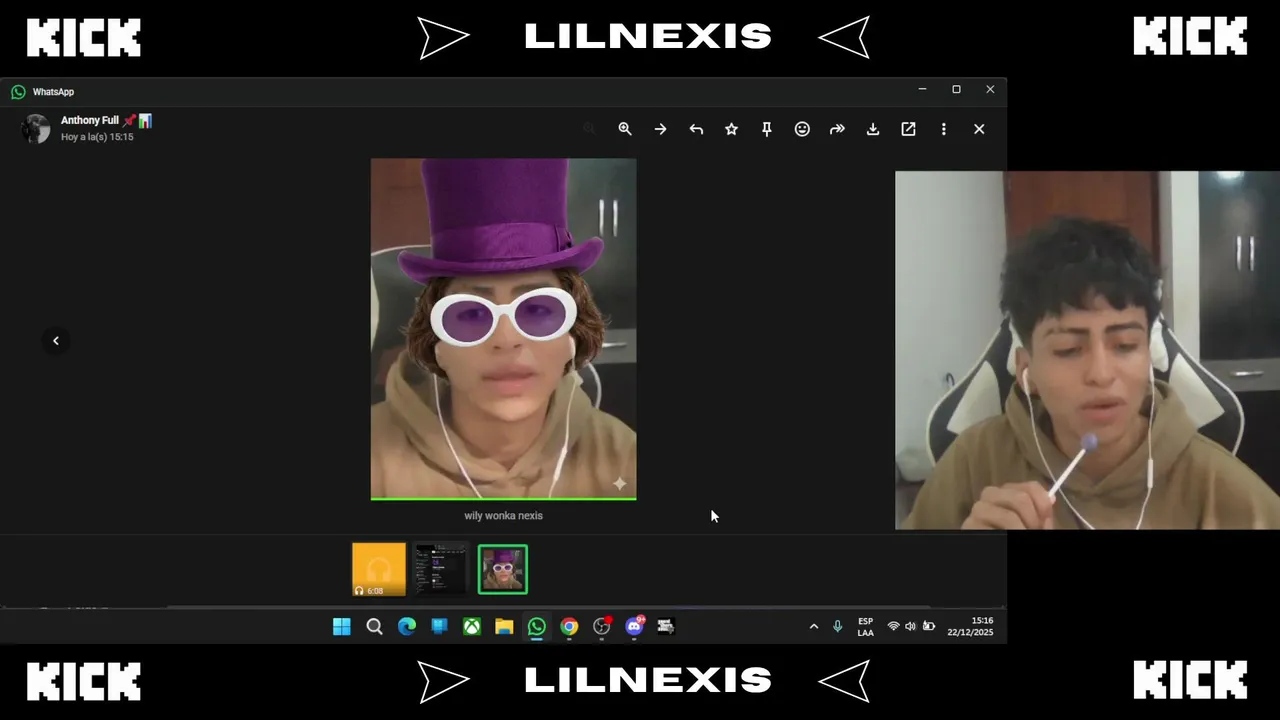The width and height of the screenshot is (1280, 720).
Task: Switch to OBS Studio on the taskbar
Action: click(x=602, y=627)
